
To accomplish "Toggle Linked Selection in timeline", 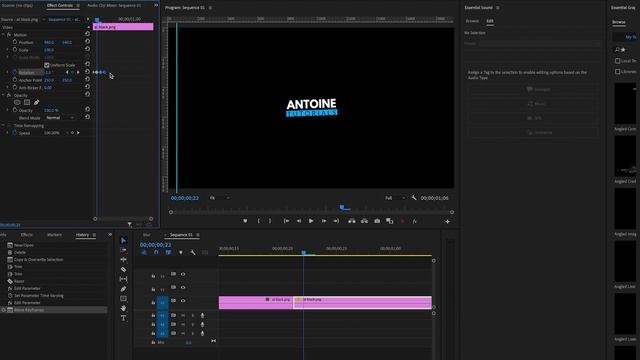I will 168,252.
